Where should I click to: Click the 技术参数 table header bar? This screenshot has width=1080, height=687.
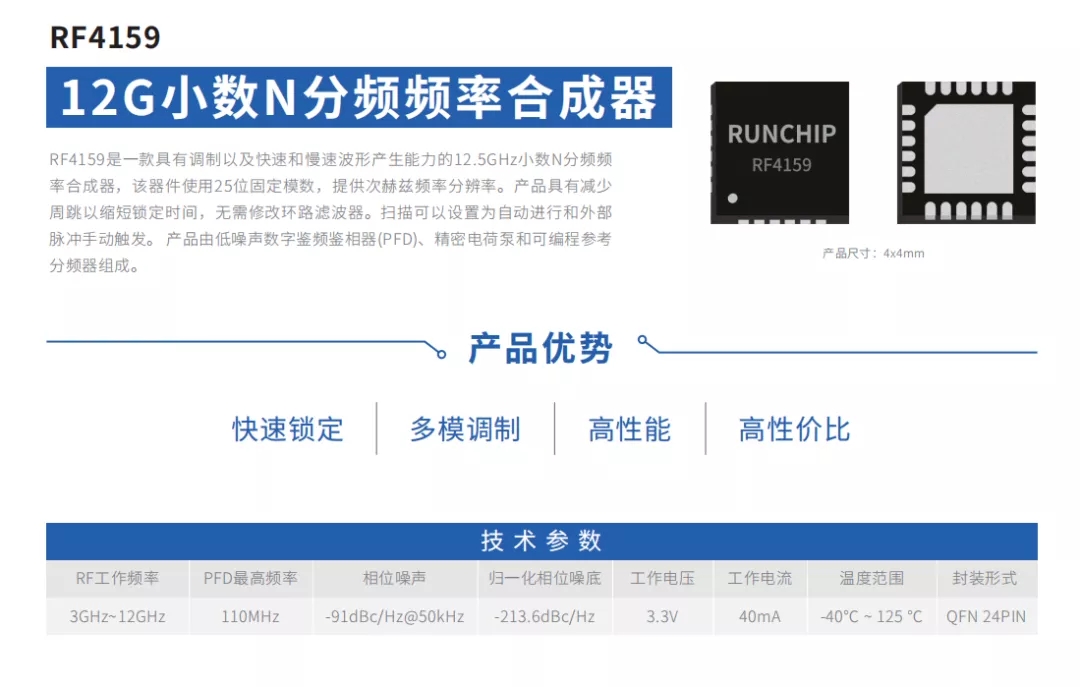click(x=541, y=541)
